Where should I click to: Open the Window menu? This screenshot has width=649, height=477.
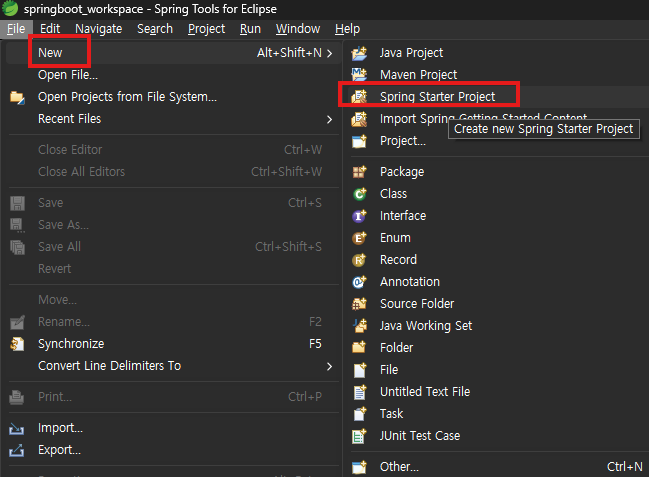pos(298,29)
